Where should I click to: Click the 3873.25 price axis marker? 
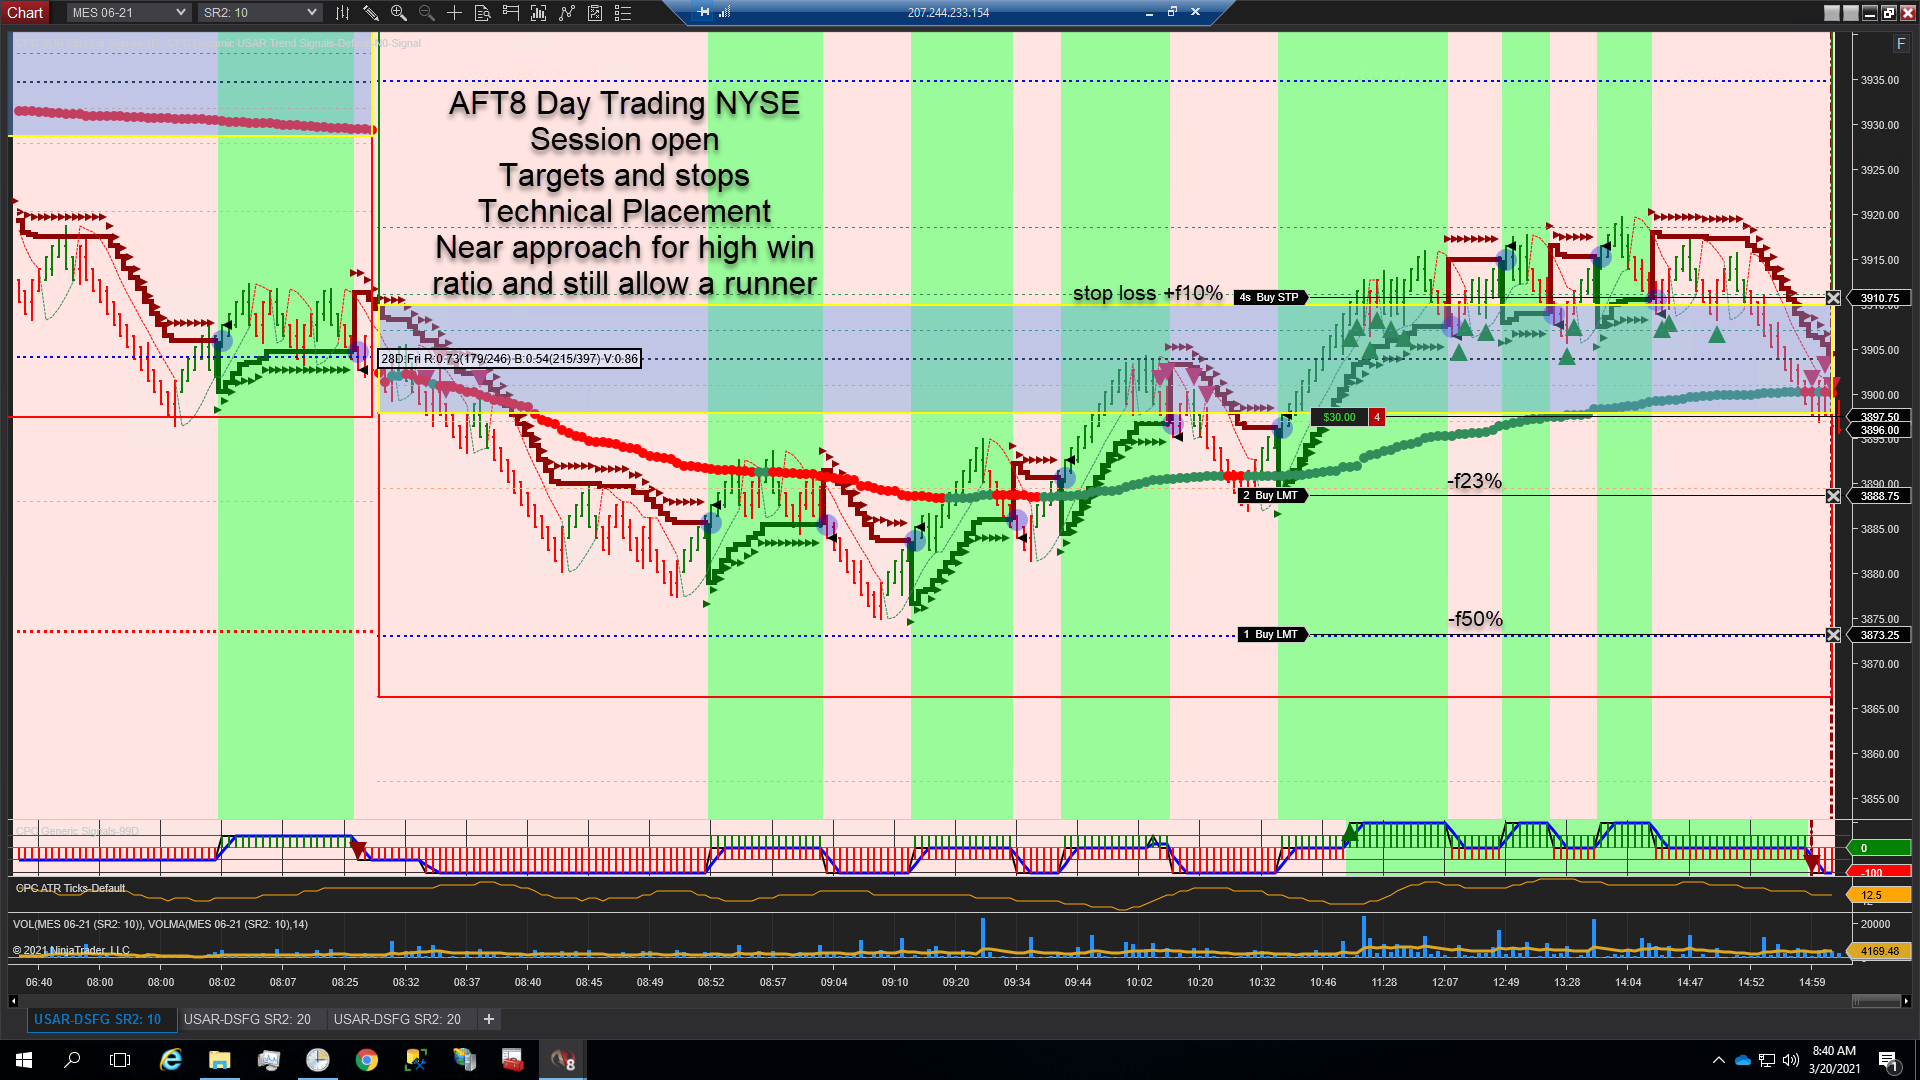tap(1879, 635)
